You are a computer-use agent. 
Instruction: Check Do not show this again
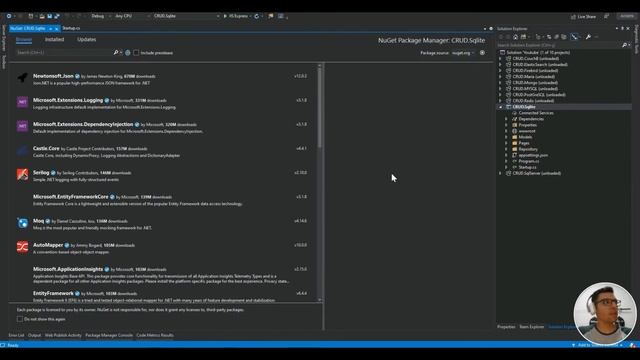(x=20, y=319)
